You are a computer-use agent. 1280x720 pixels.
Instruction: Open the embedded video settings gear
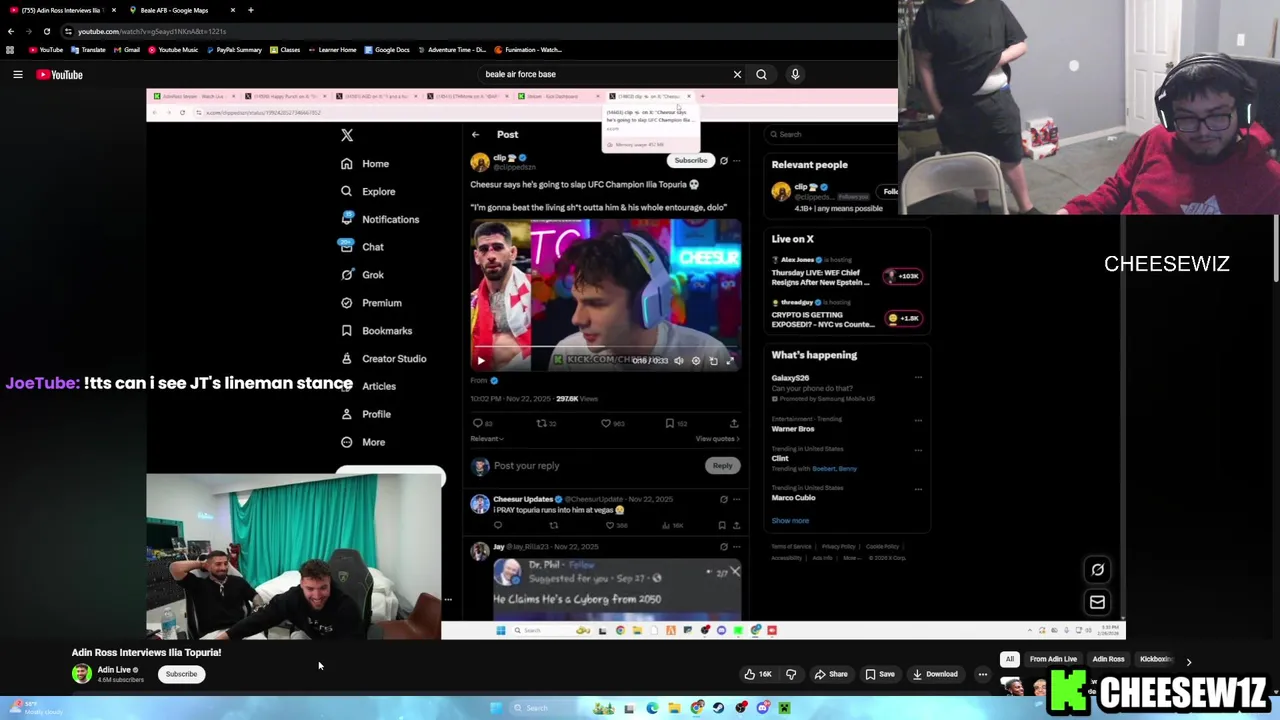(x=696, y=361)
